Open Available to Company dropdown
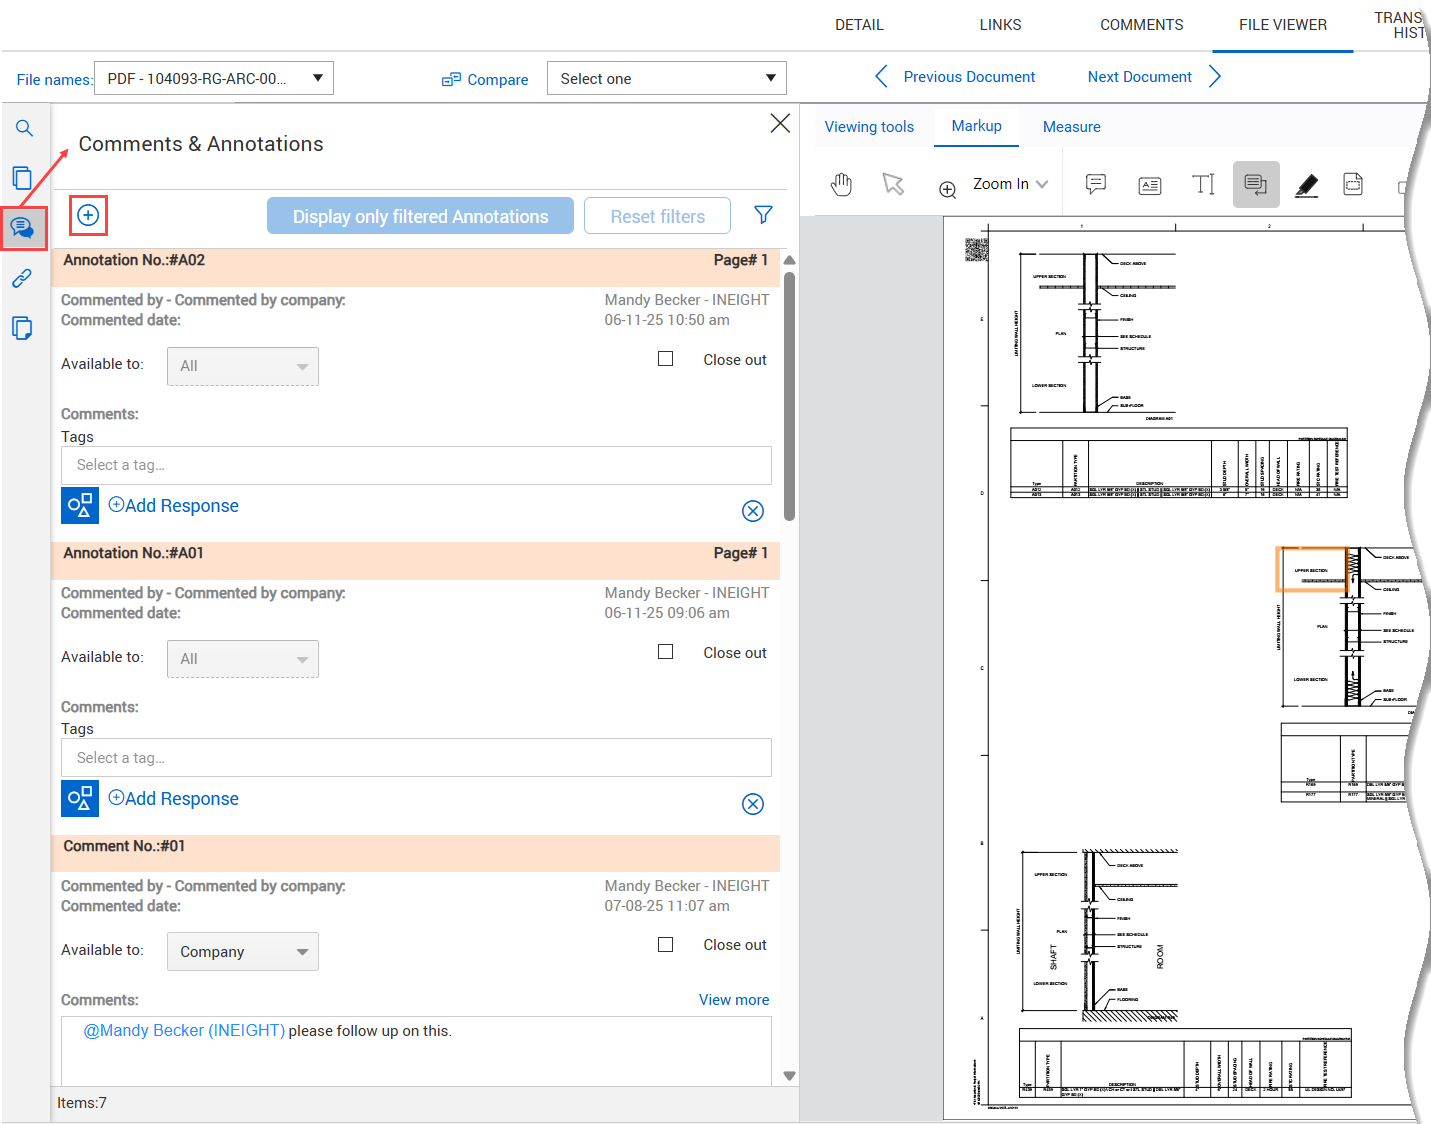The image size is (1431, 1124). click(242, 952)
